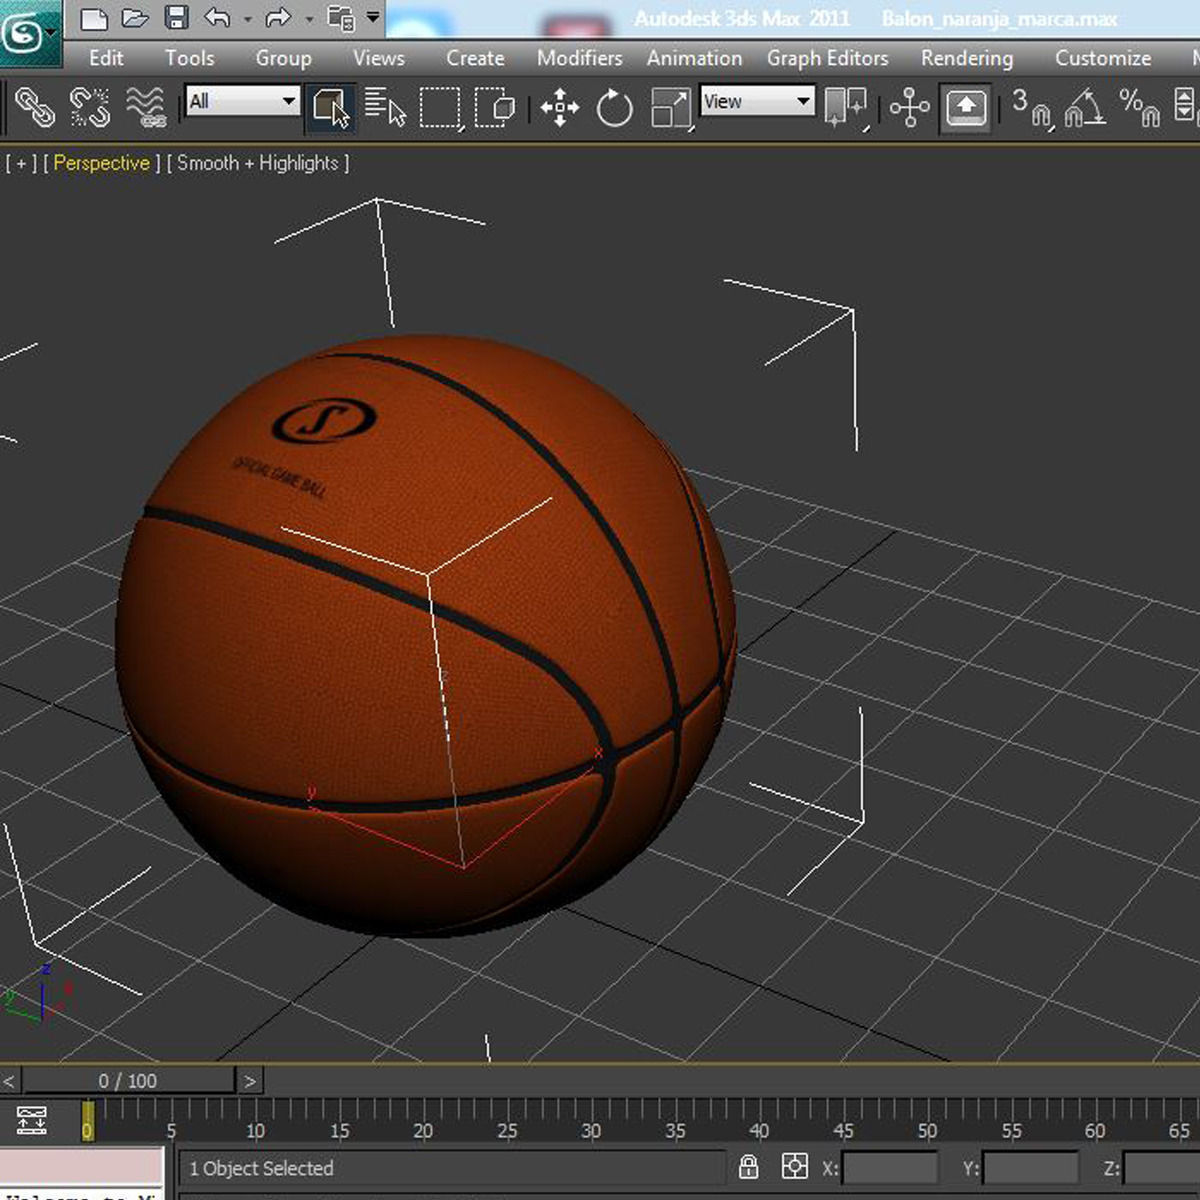Screen dimensions: 1200x1200
Task: Expand the Redo history dropdown arrow
Action: pyautogui.click(x=308, y=19)
